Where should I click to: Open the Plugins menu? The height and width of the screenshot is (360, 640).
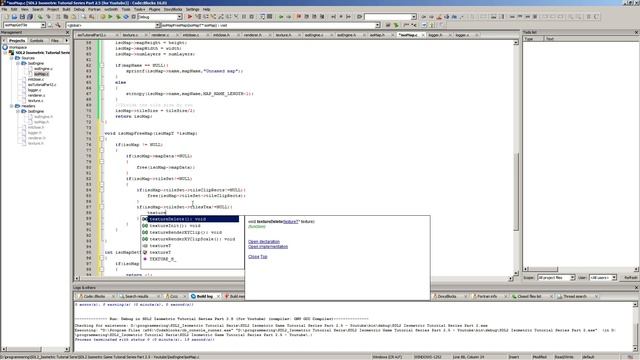tap(154, 9)
